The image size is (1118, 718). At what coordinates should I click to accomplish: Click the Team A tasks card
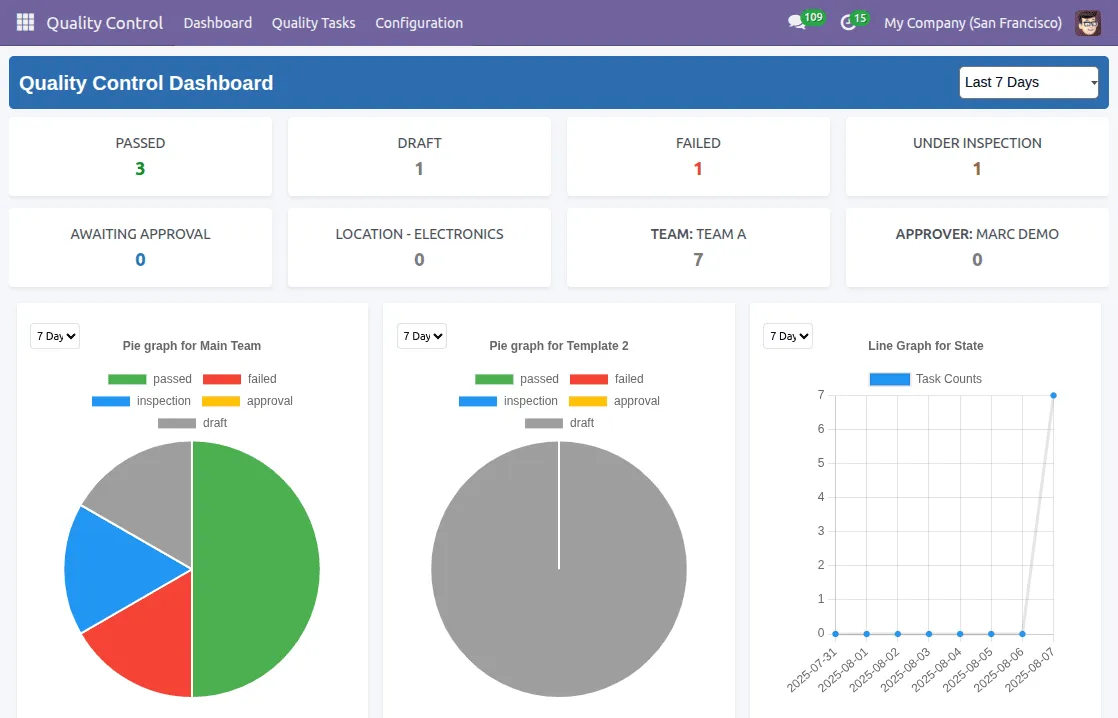(698, 247)
